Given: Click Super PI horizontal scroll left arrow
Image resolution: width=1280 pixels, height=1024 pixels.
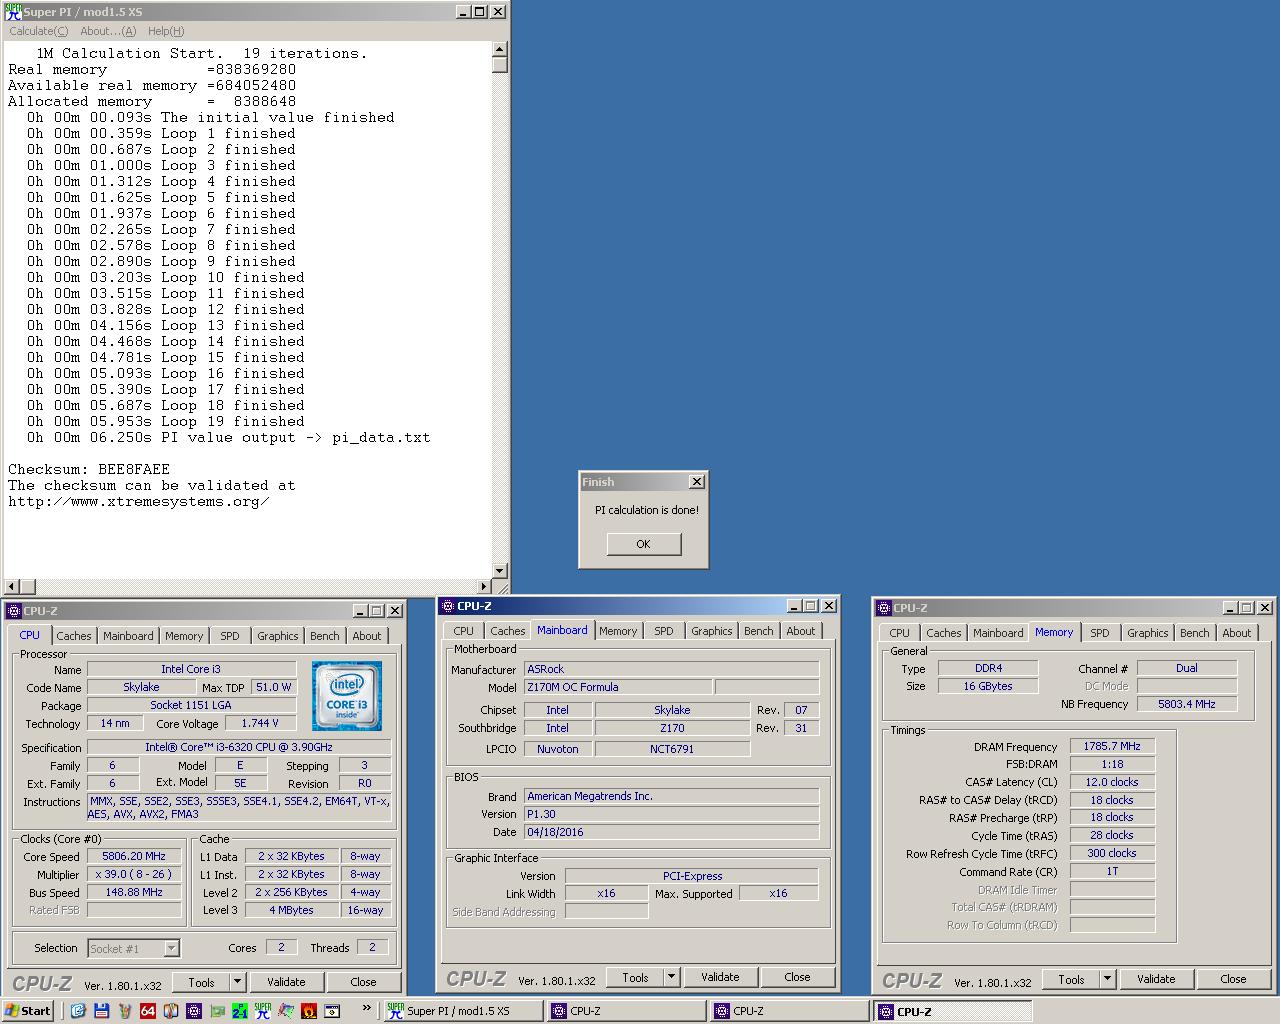Looking at the screenshot, I should [x=12, y=587].
